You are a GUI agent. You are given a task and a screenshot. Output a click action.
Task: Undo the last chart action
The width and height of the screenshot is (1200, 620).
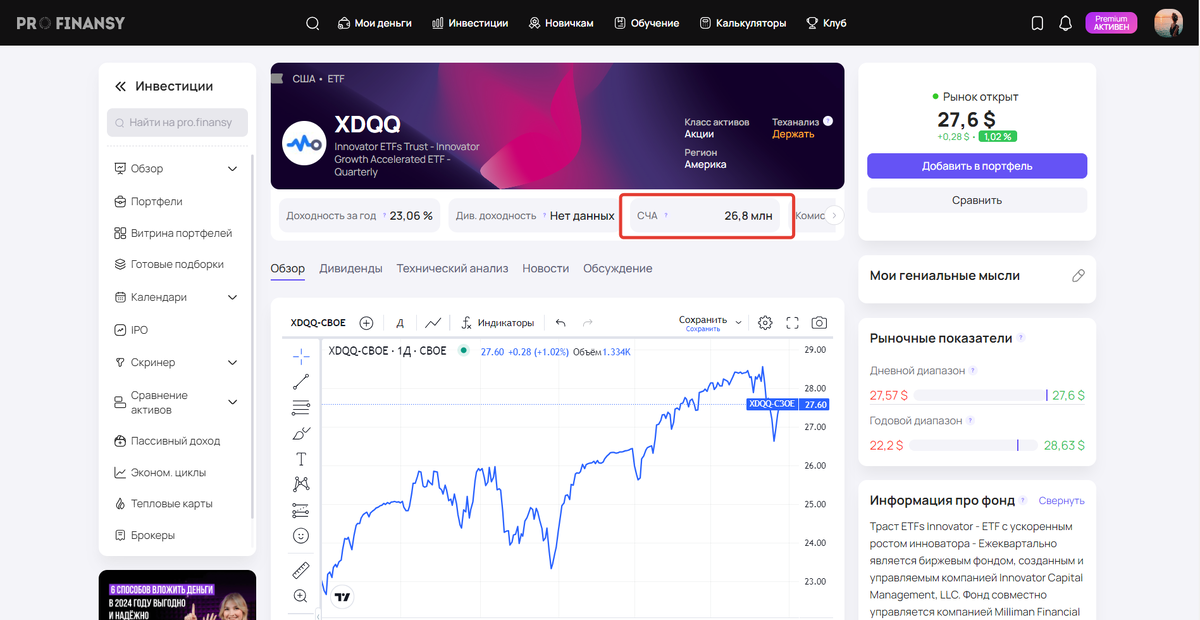click(560, 323)
